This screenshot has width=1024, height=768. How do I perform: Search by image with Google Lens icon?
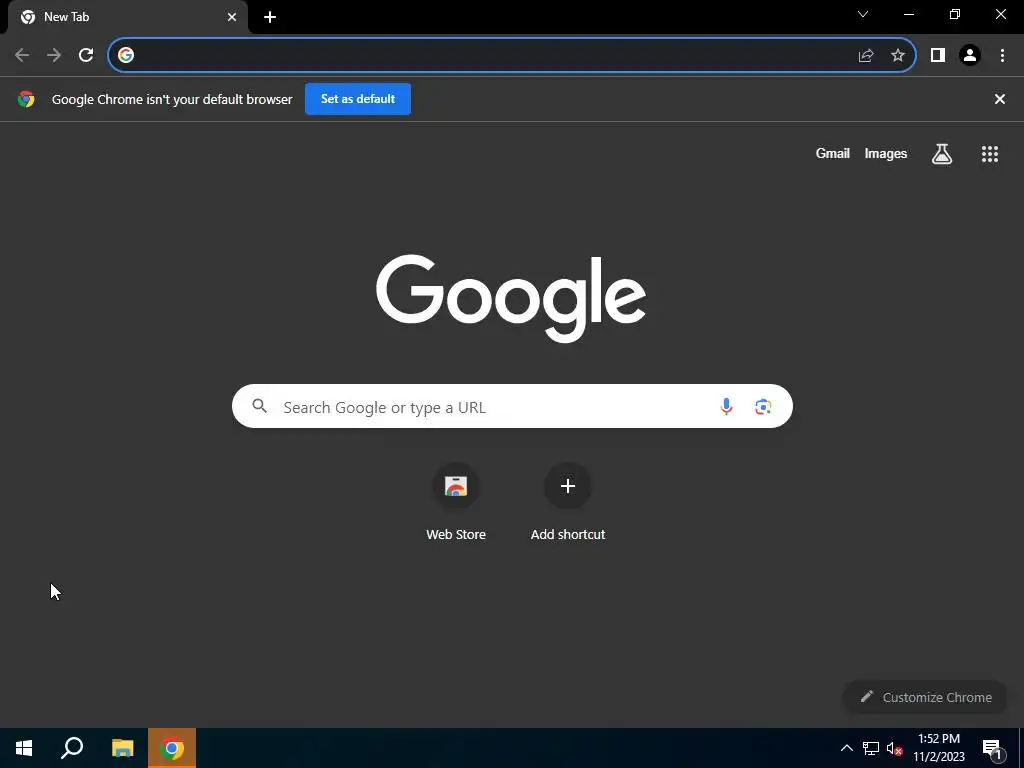(x=763, y=407)
